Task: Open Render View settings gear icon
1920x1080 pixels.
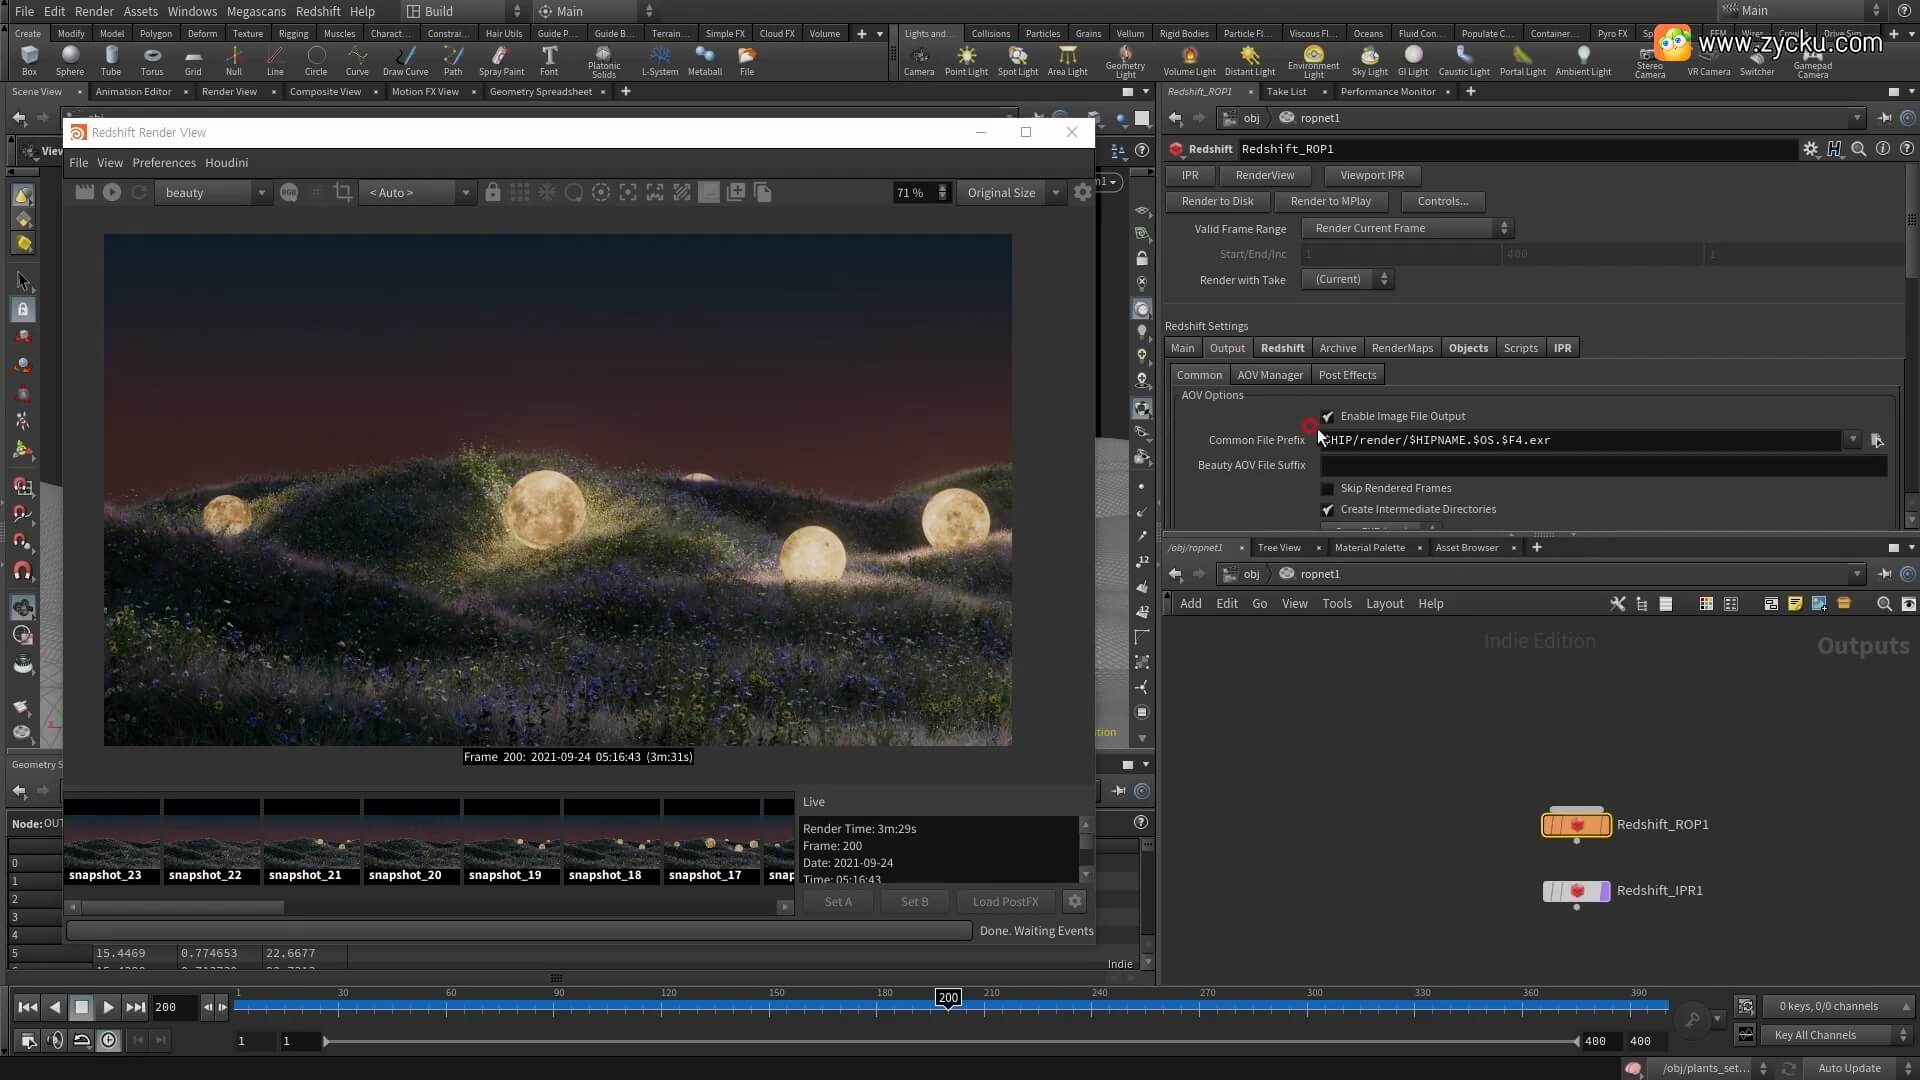Action: click(x=1082, y=192)
